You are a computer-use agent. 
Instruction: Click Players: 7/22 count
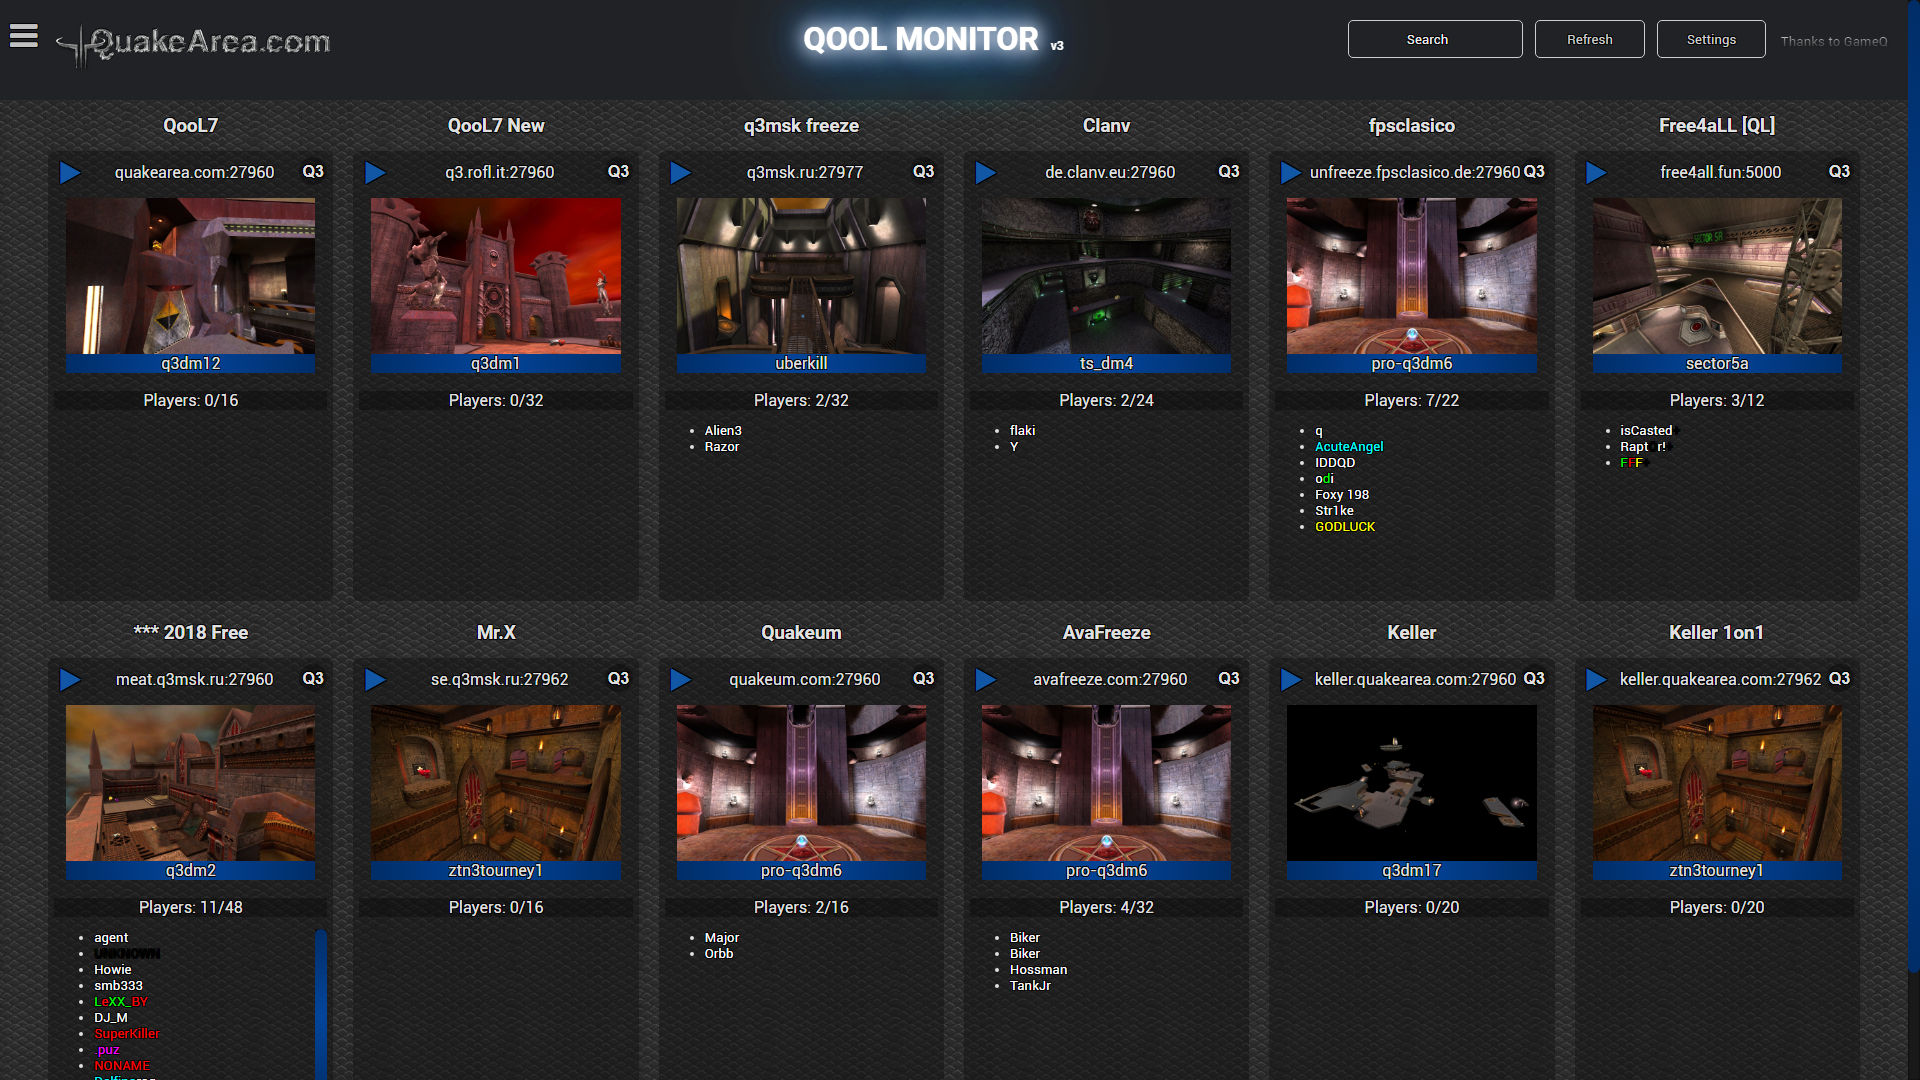click(1412, 401)
